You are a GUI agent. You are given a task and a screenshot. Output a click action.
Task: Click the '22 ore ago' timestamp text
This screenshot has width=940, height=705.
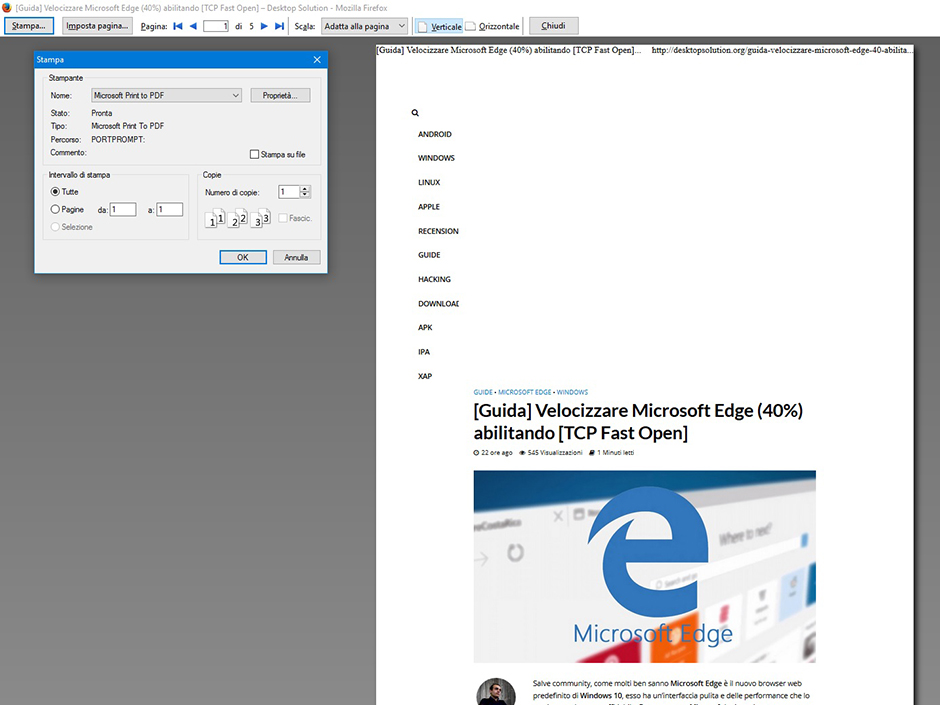point(496,453)
